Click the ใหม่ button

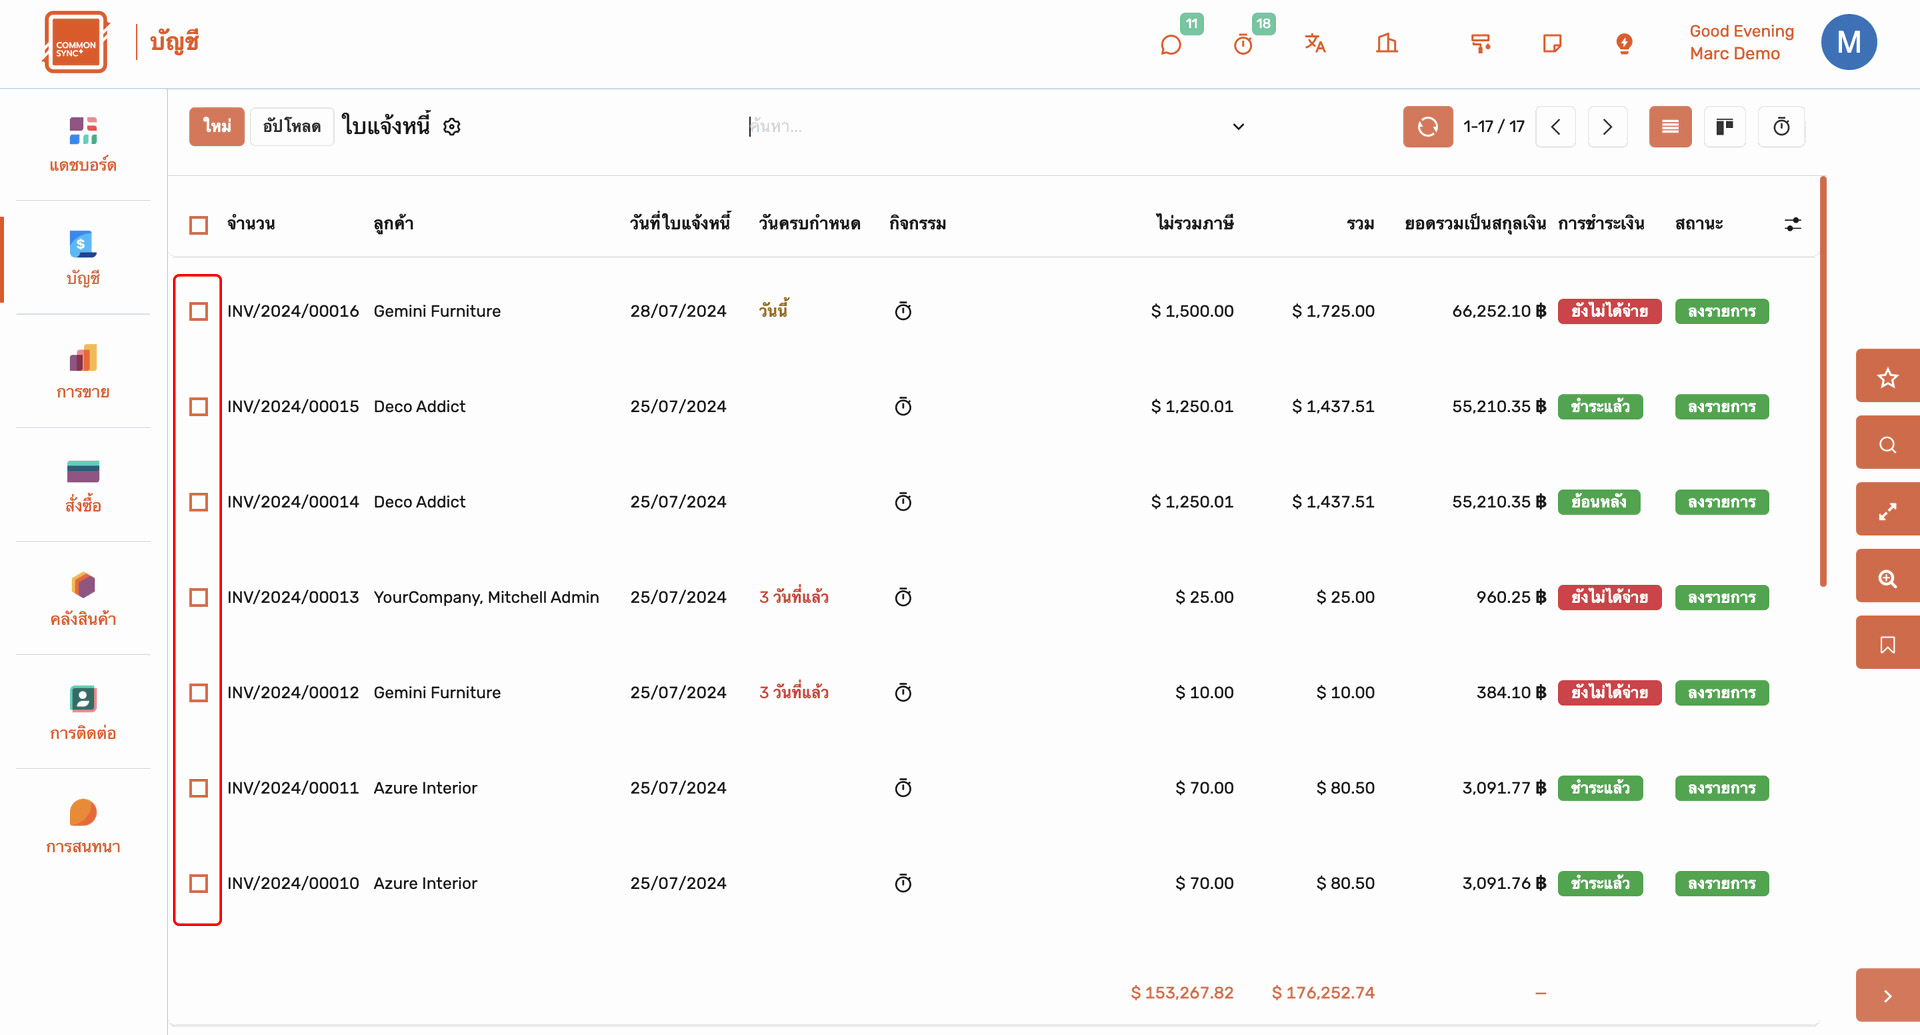(x=217, y=127)
